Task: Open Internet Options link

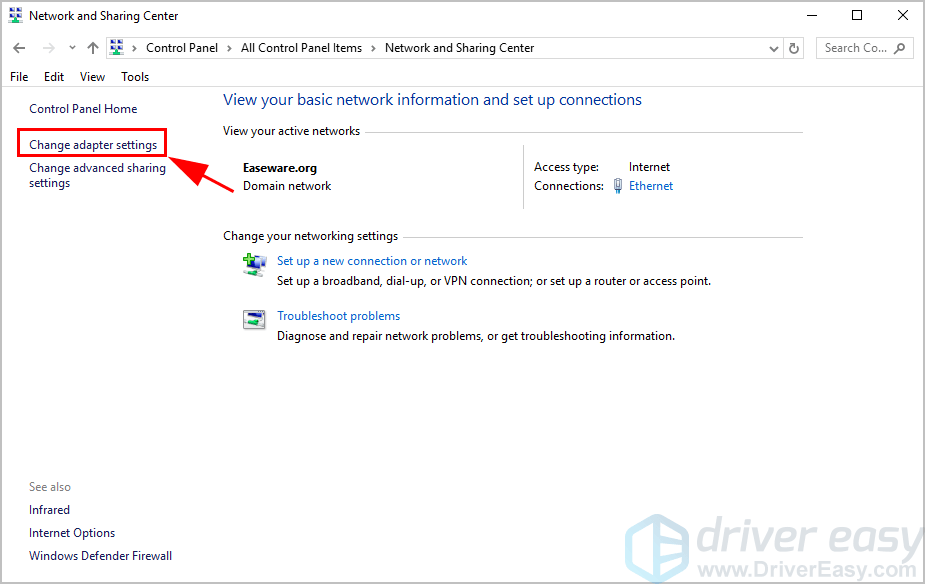Action: tap(72, 533)
